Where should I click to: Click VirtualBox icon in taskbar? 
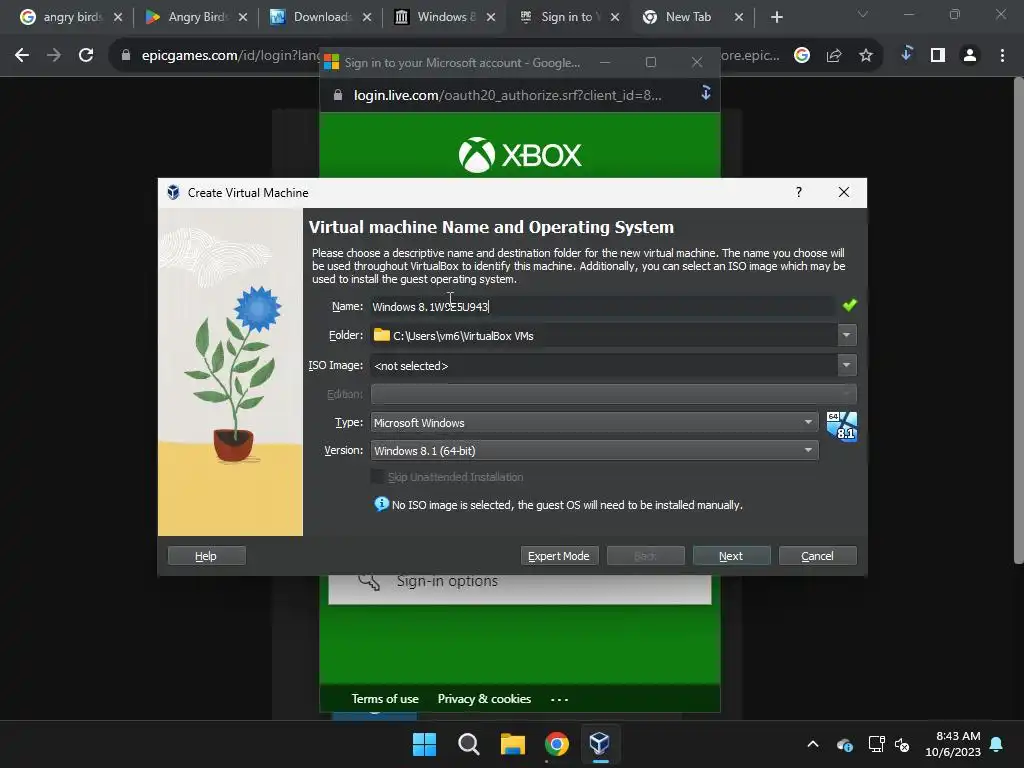click(x=600, y=744)
